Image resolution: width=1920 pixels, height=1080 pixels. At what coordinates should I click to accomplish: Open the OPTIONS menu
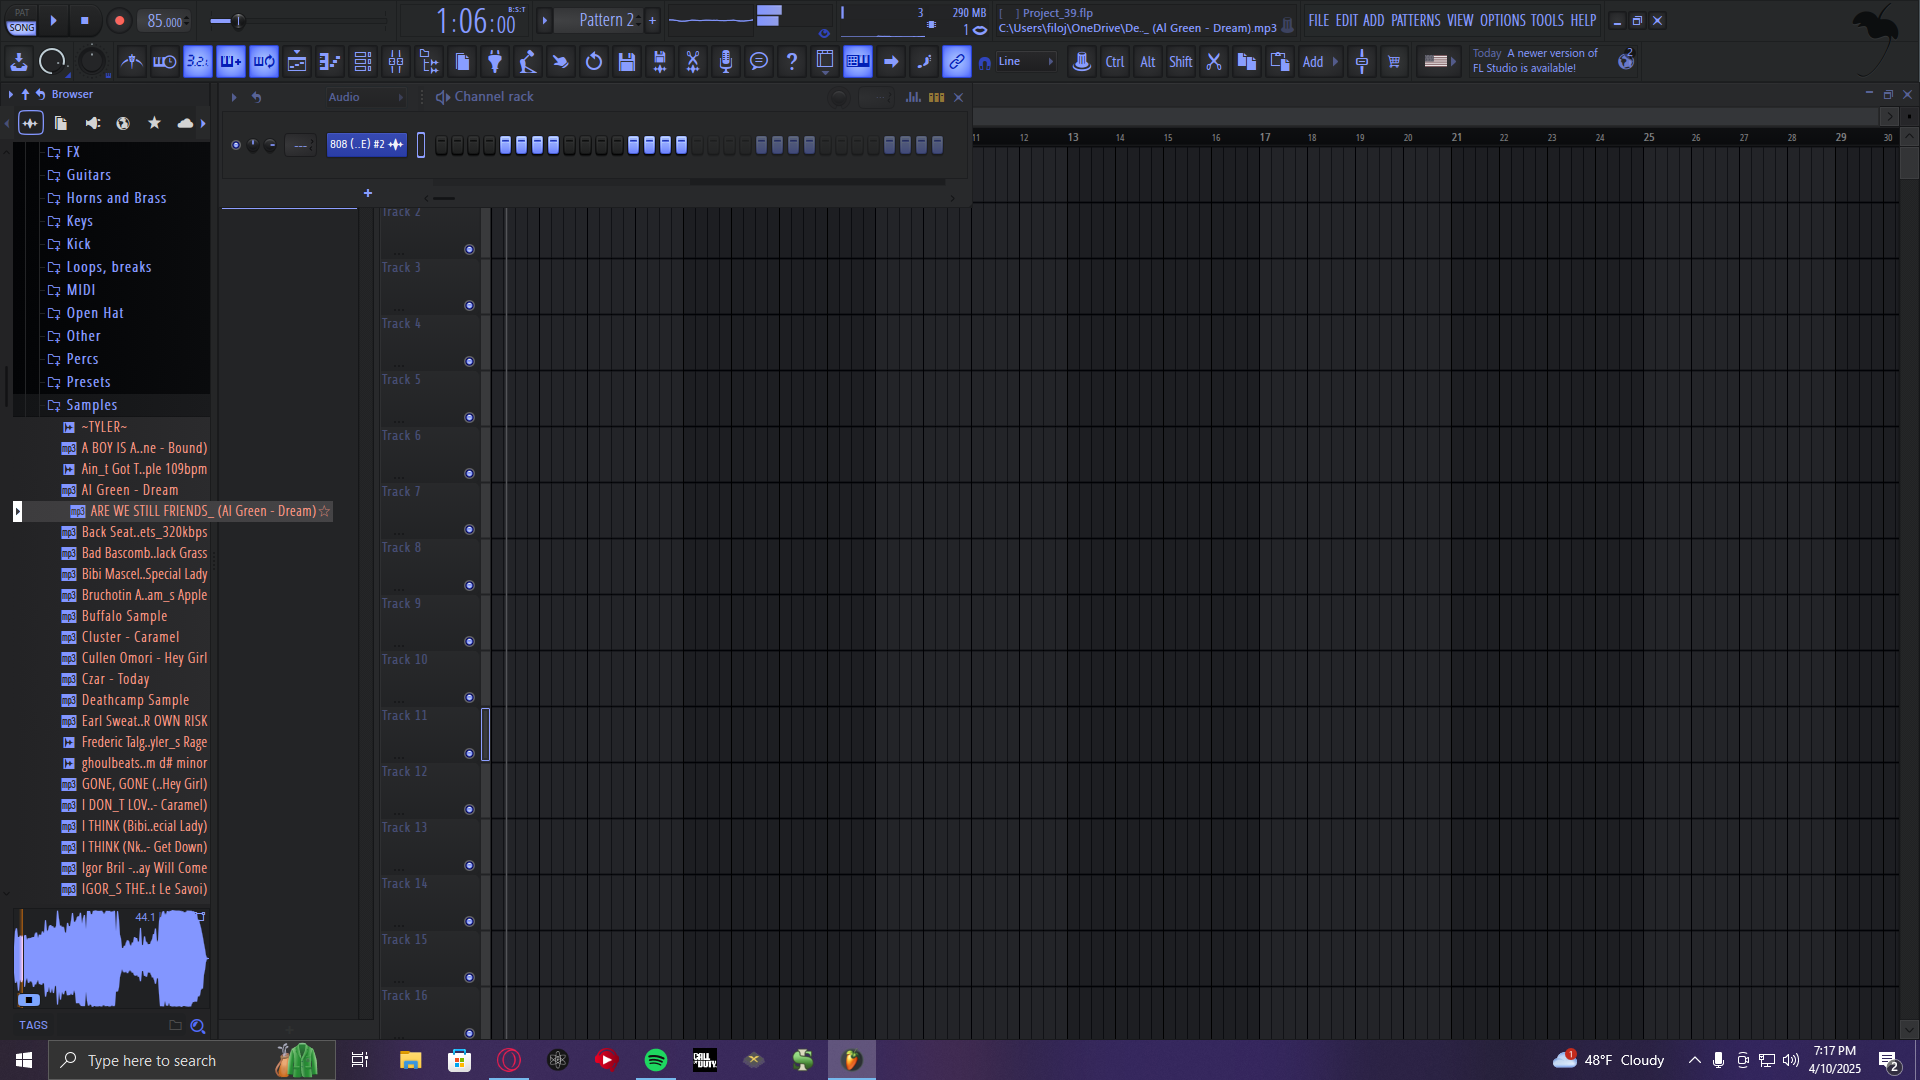pos(1502,20)
